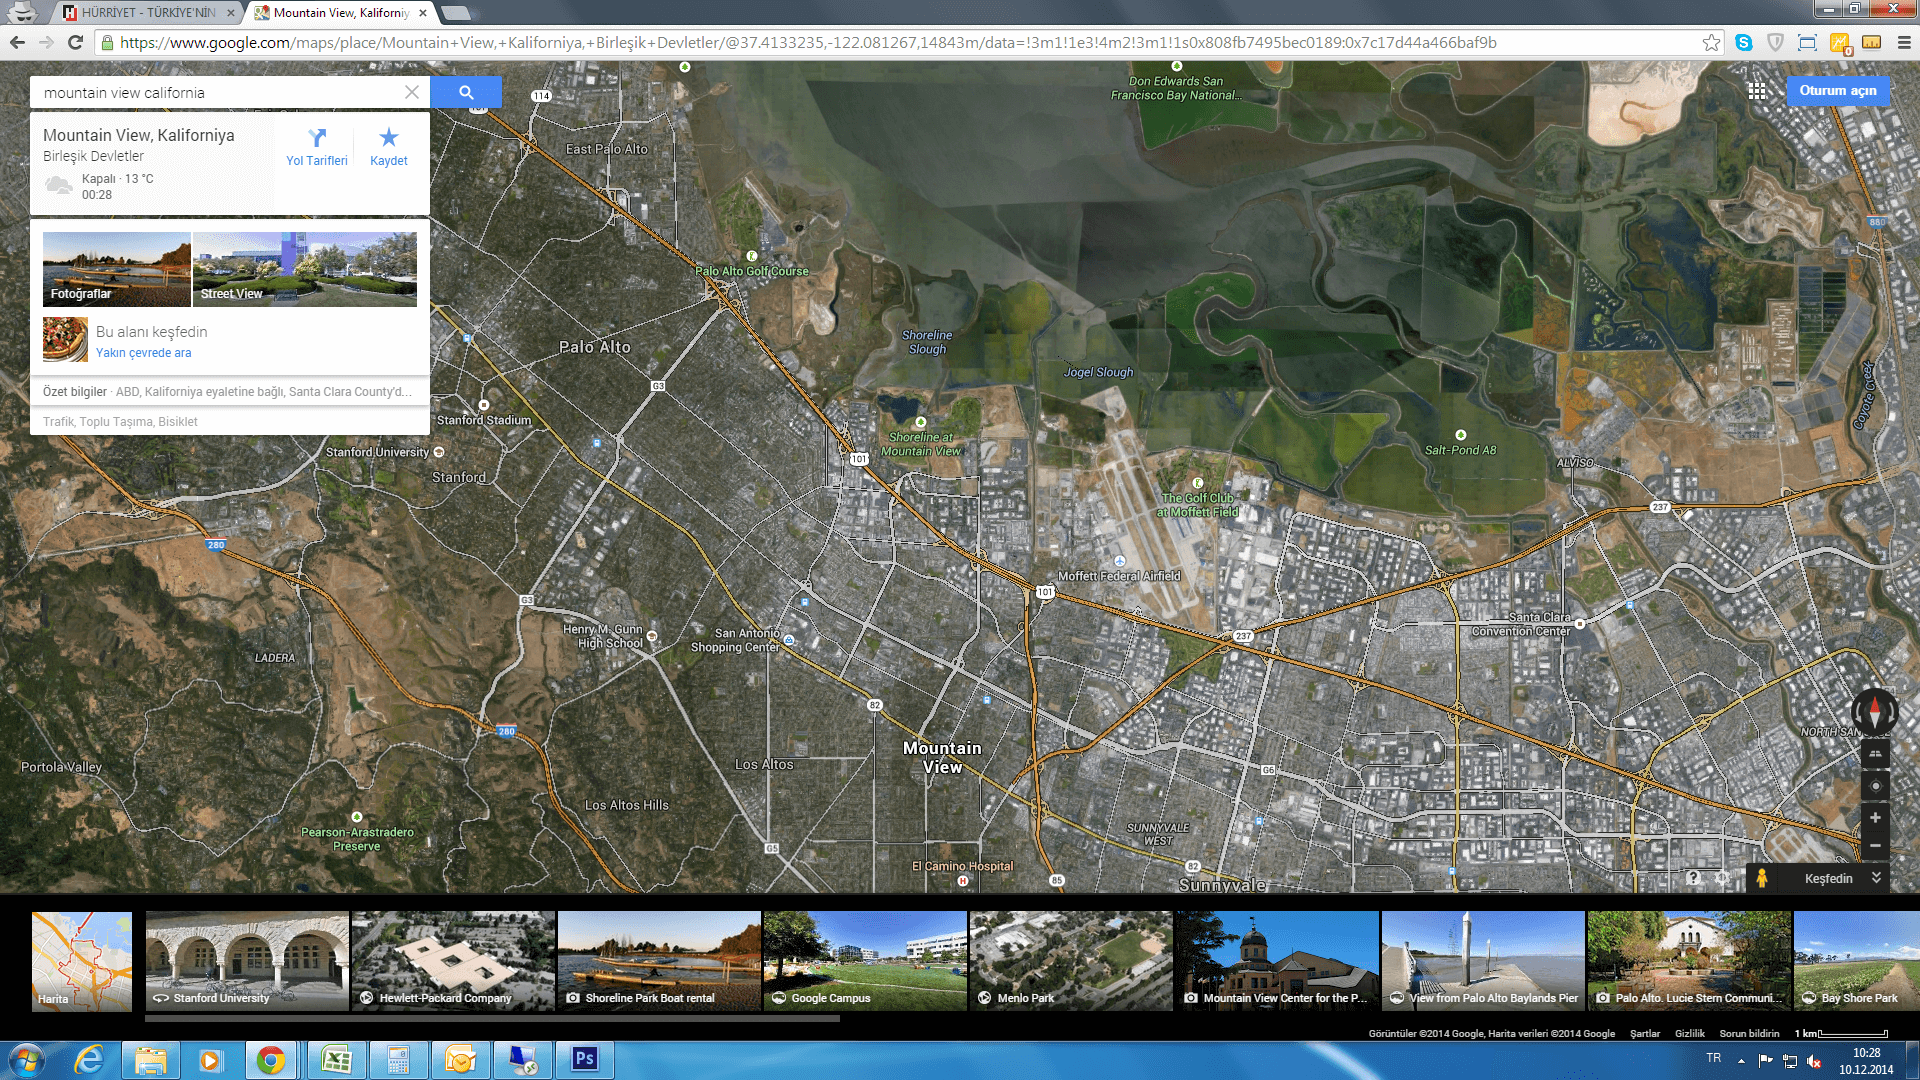Click the browser forward arrow
This screenshot has width=1920, height=1080.
coord(46,42)
